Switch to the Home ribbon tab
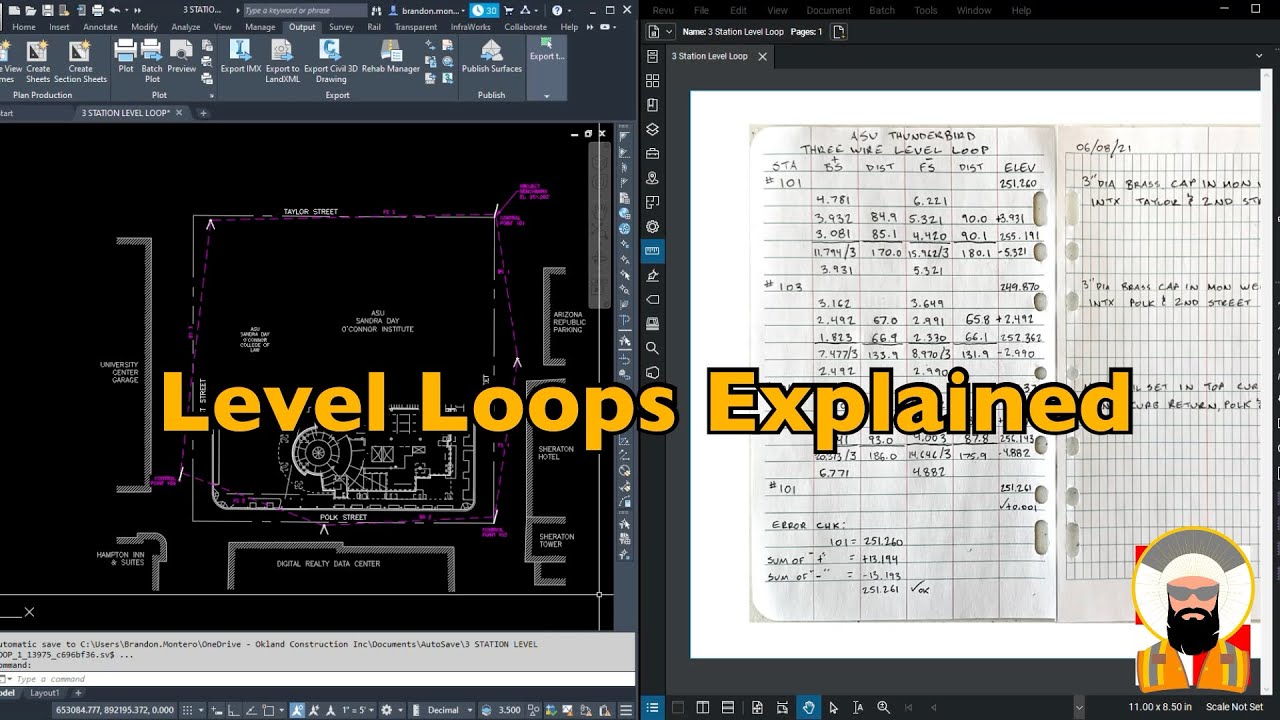 click(x=23, y=27)
